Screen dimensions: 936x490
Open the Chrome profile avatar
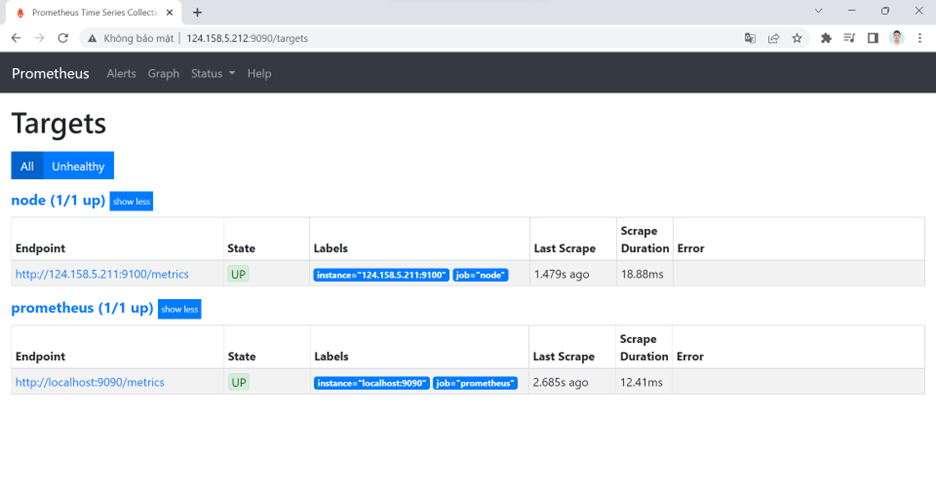897,38
